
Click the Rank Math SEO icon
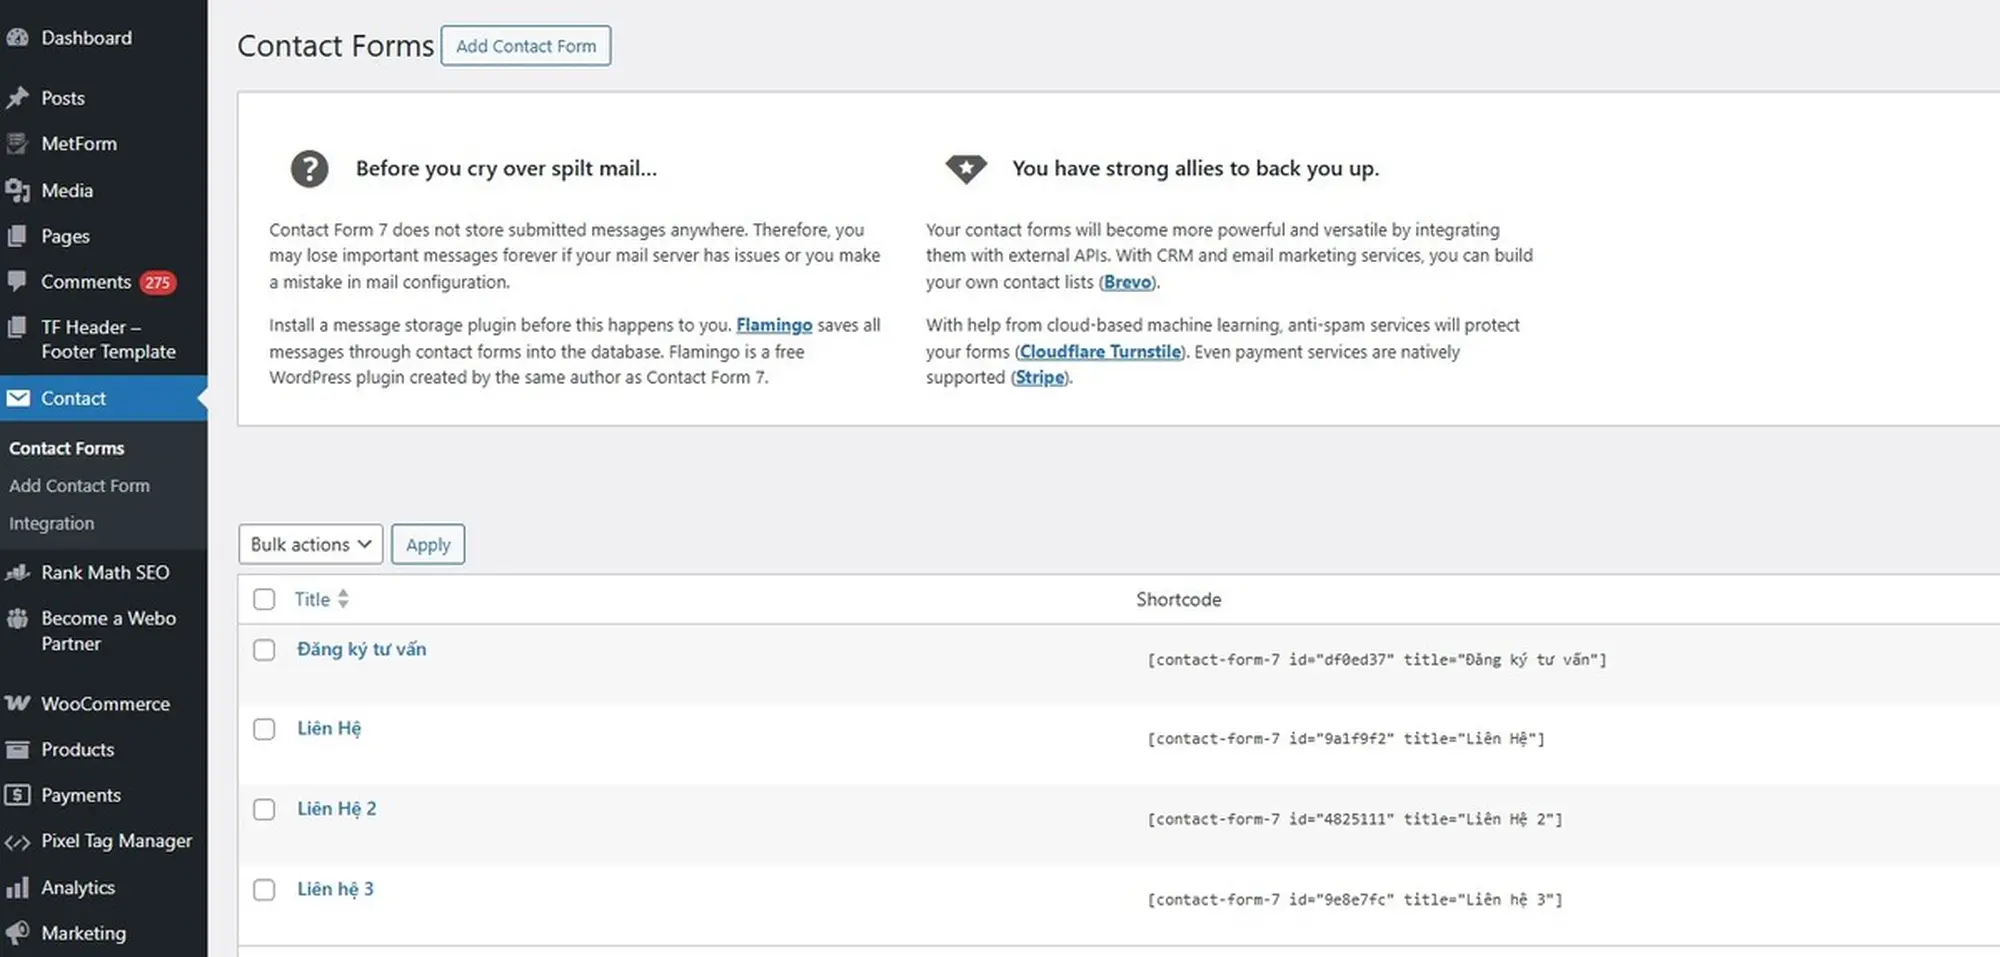17,572
